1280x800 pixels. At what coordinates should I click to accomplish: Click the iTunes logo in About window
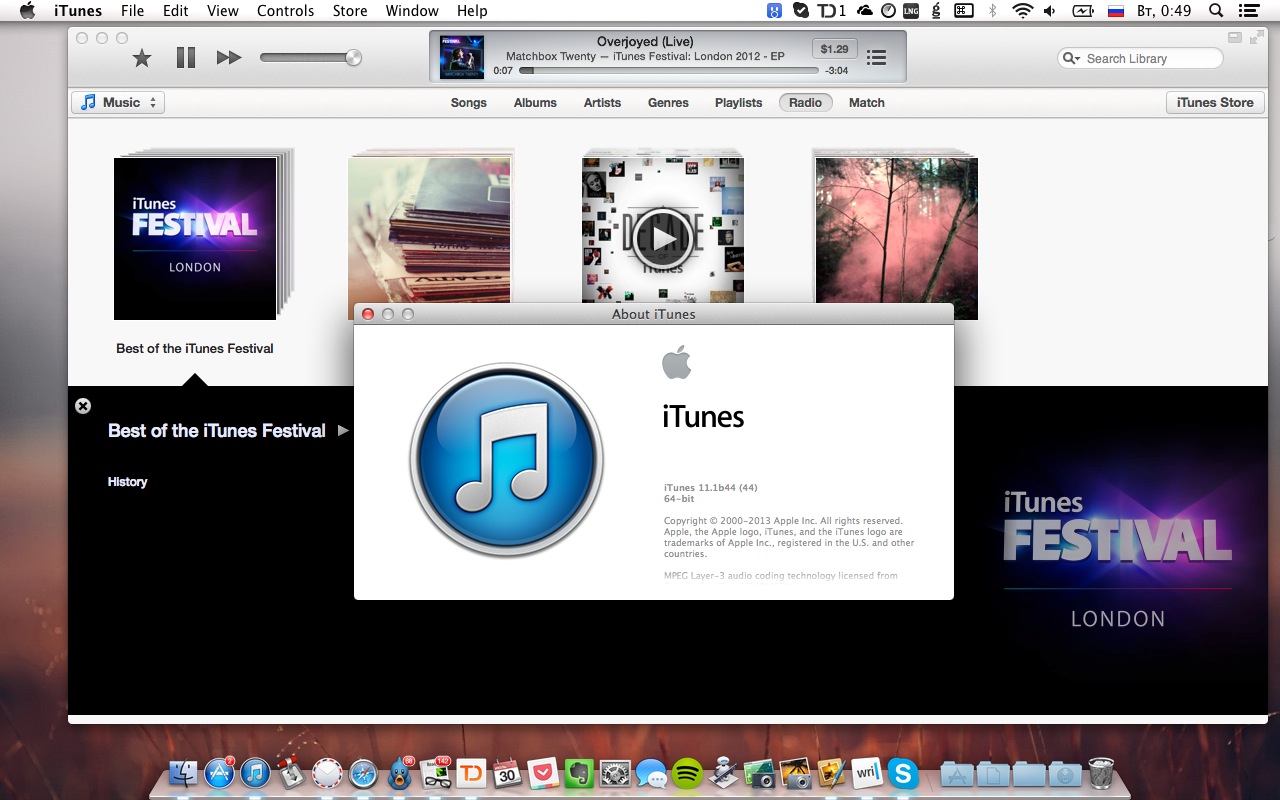pyautogui.click(x=507, y=460)
